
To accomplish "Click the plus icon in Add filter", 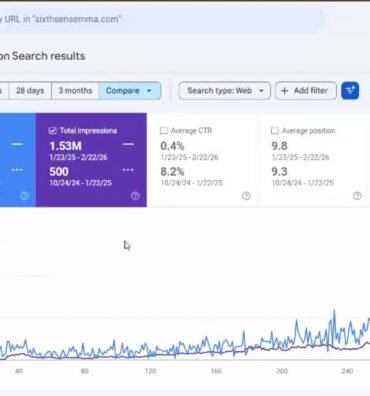I will pyautogui.click(x=284, y=91).
